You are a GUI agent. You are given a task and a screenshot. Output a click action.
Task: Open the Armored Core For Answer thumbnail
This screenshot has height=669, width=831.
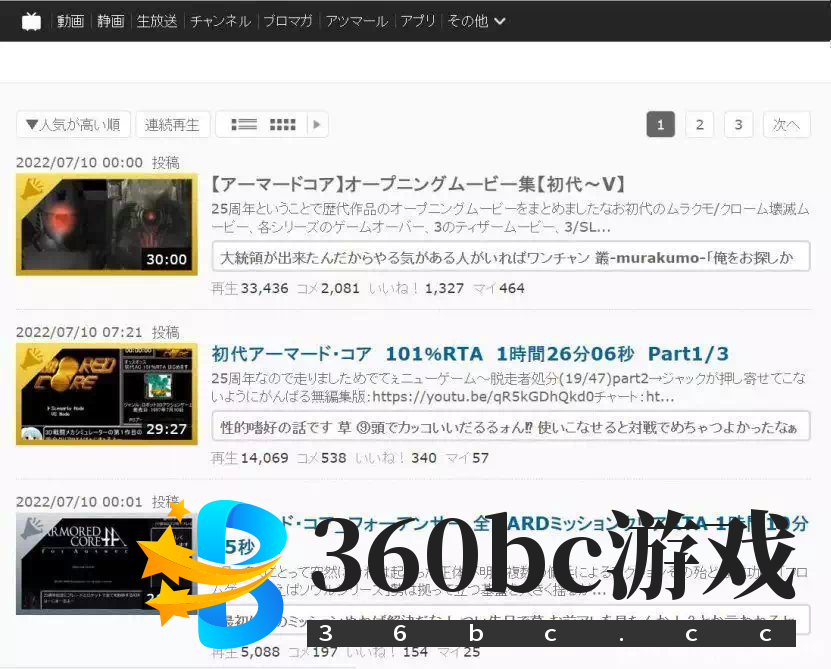[x=107, y=564]
